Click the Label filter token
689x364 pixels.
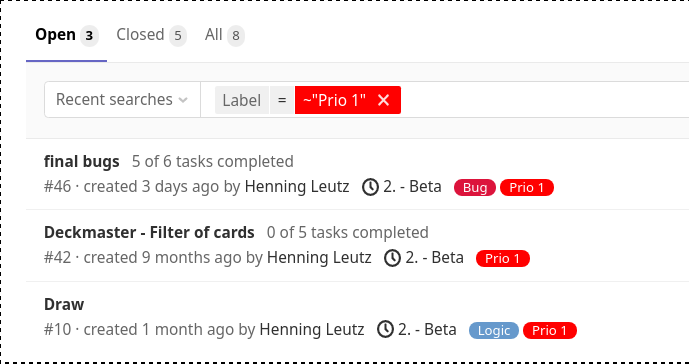pyautogui.click(x=242, y=100)
